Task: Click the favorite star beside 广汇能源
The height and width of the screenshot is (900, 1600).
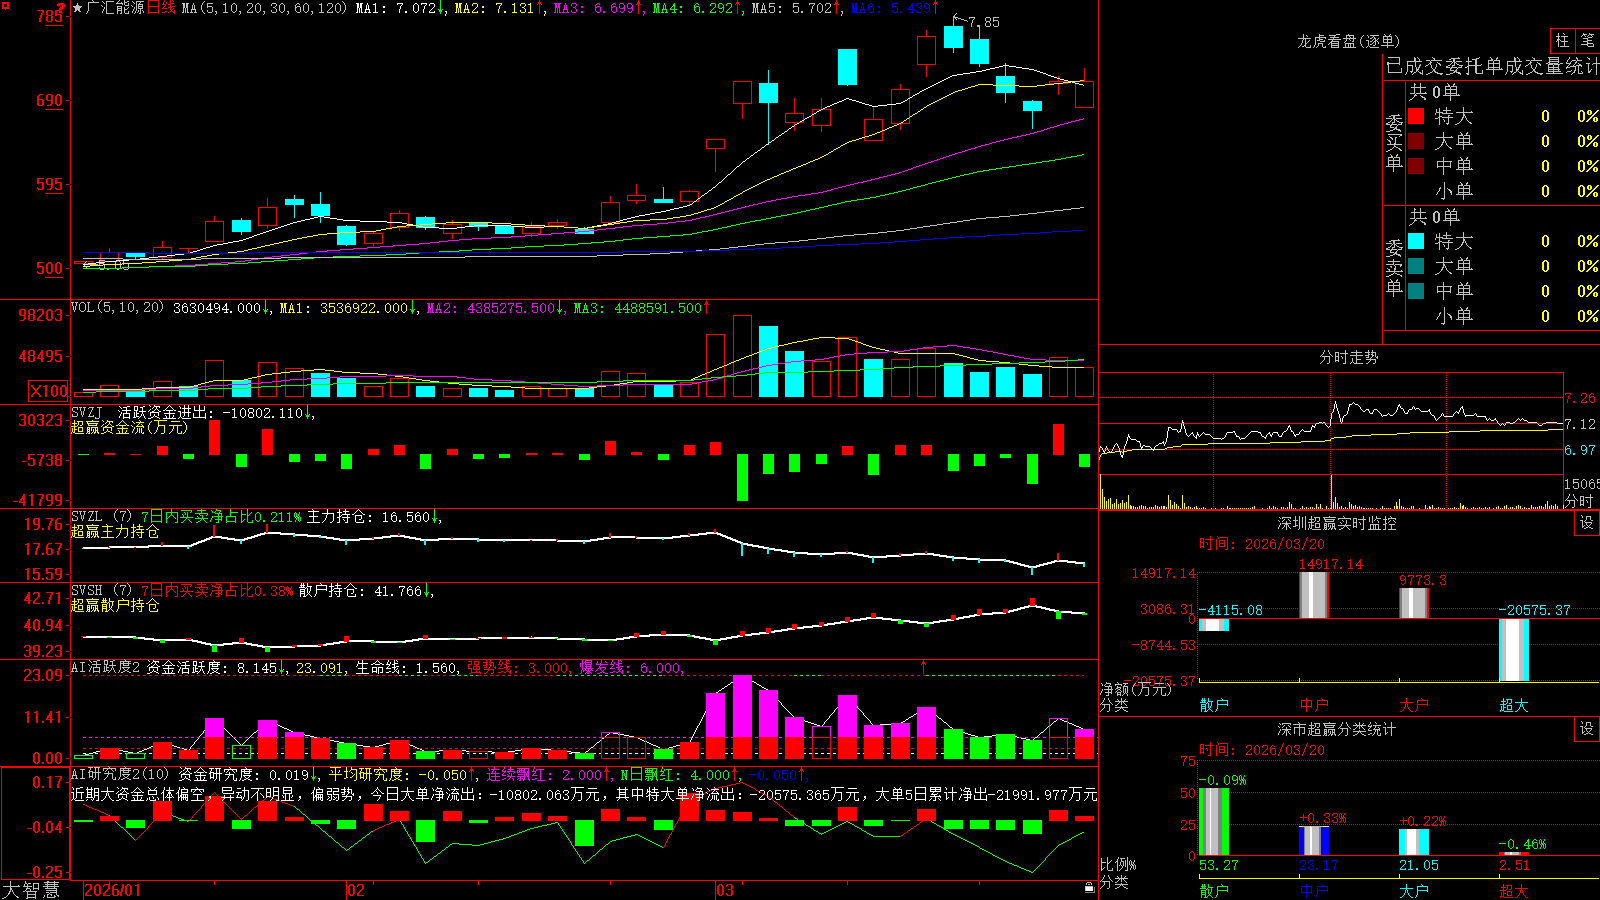Action: click(78, 8)
